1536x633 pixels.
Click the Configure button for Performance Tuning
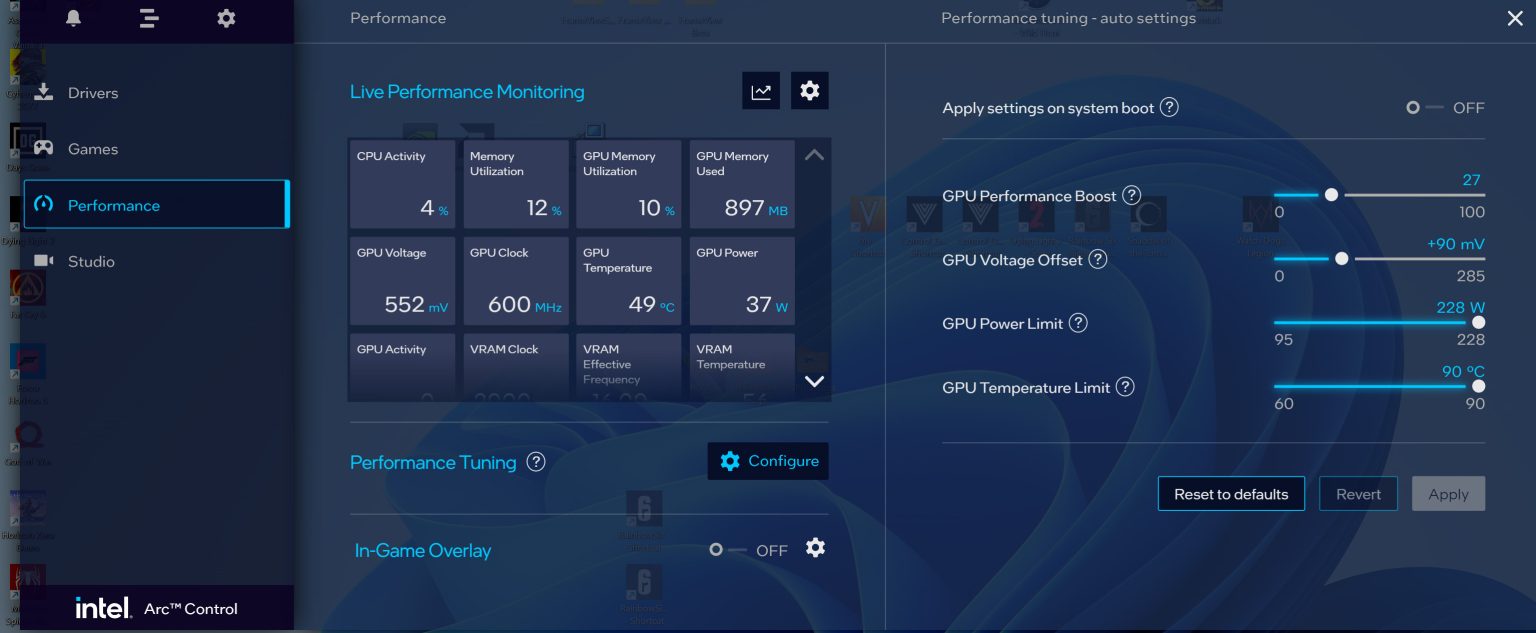pos(768,461)
